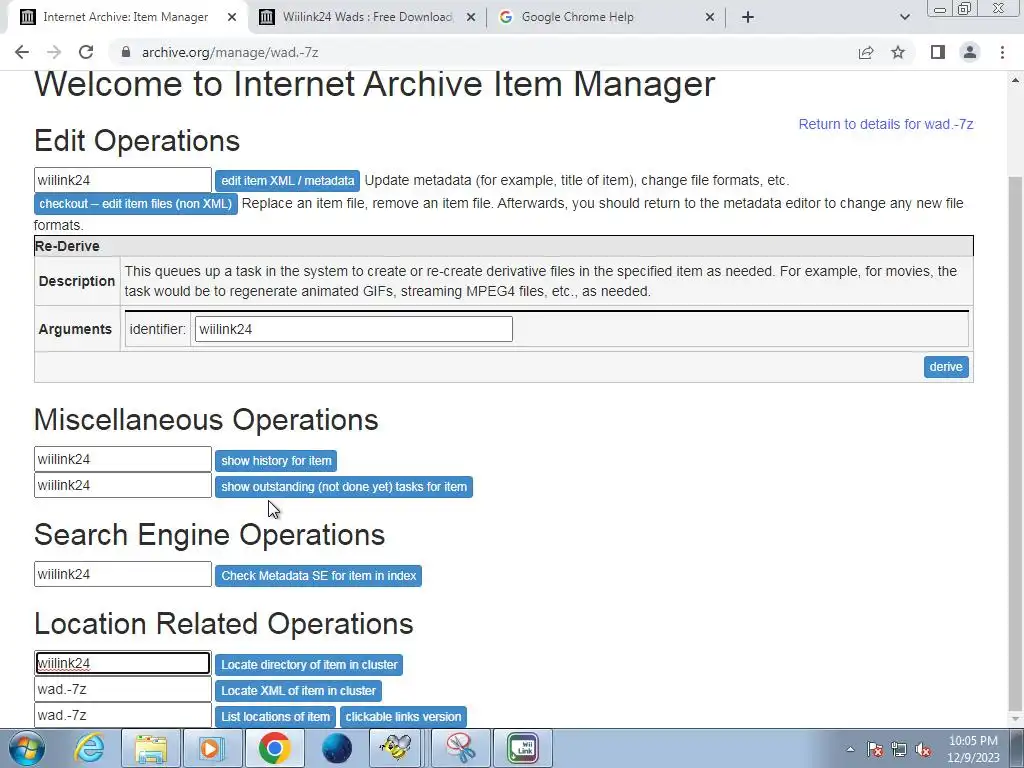
Task: Focus the Locate directory identifier field
Action: 123,664
